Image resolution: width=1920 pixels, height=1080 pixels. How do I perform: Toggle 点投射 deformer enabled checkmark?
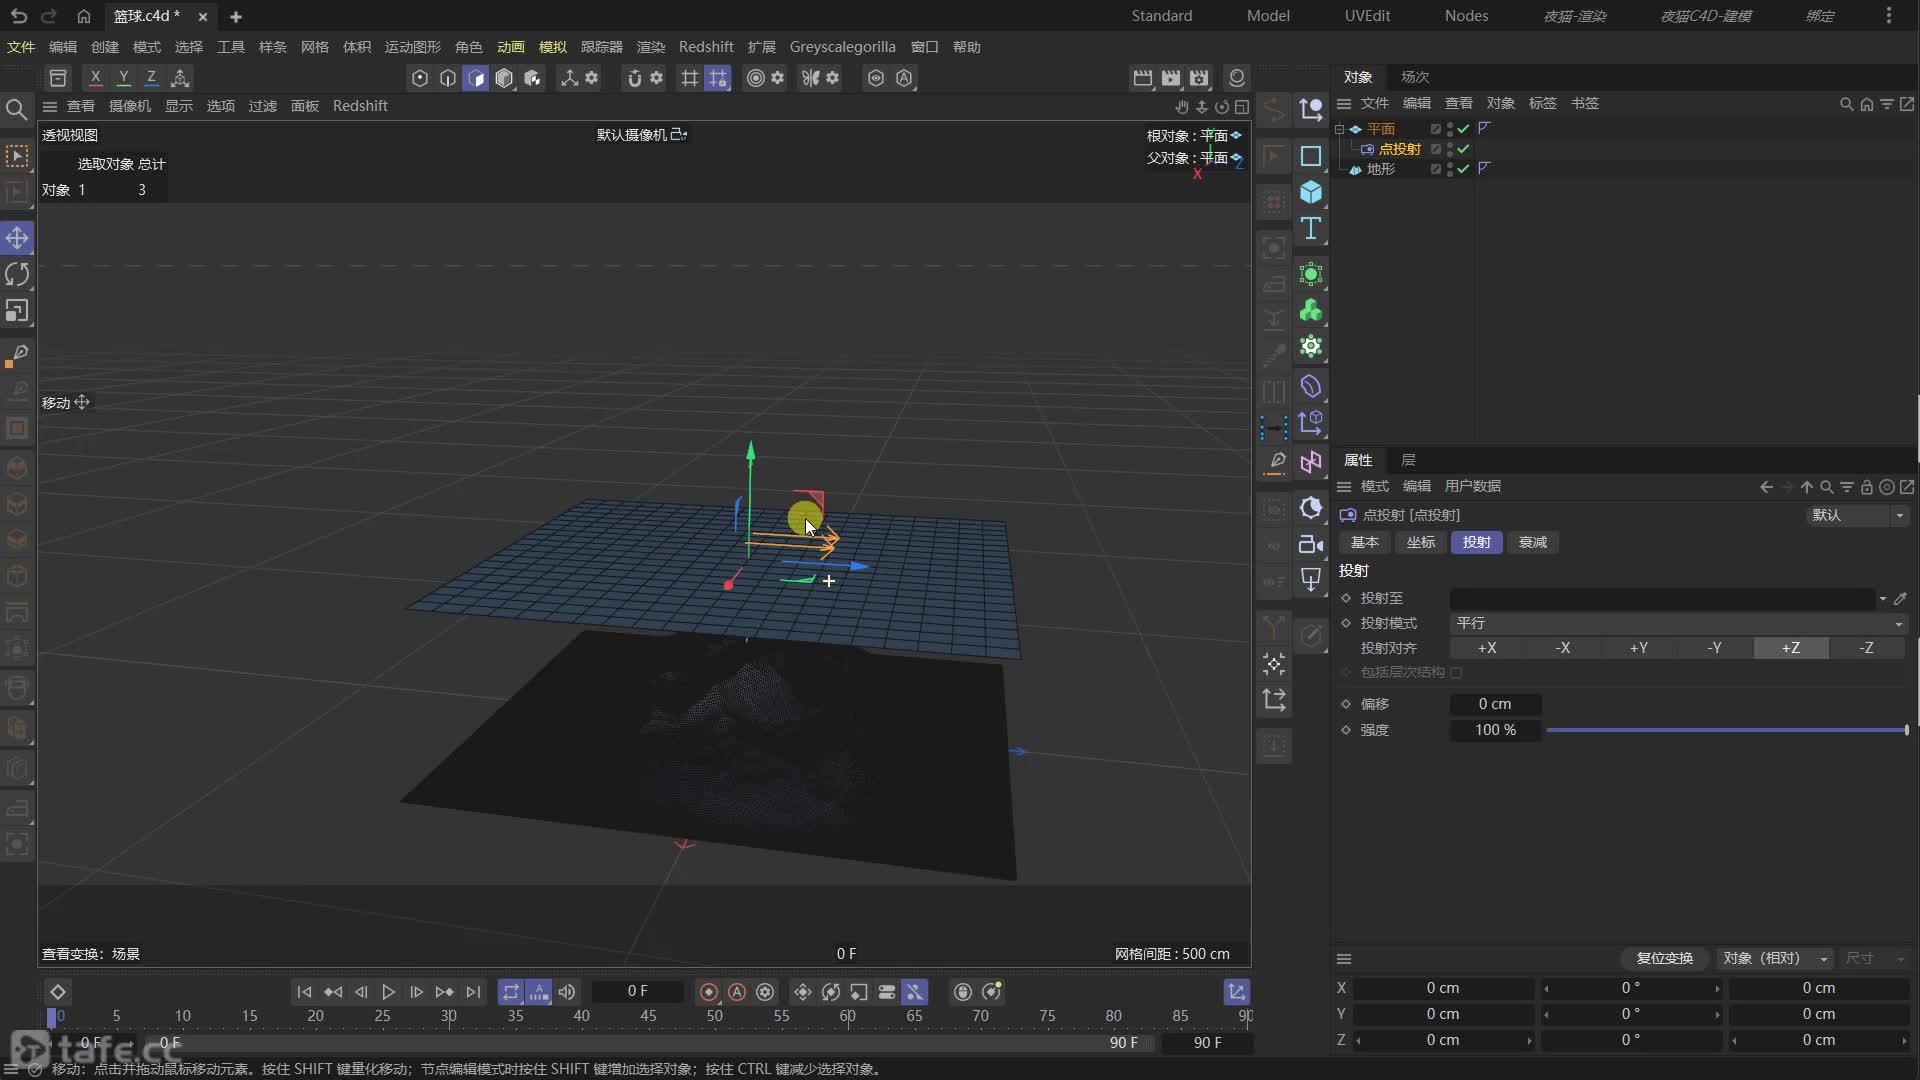[x=1463, y=149]
